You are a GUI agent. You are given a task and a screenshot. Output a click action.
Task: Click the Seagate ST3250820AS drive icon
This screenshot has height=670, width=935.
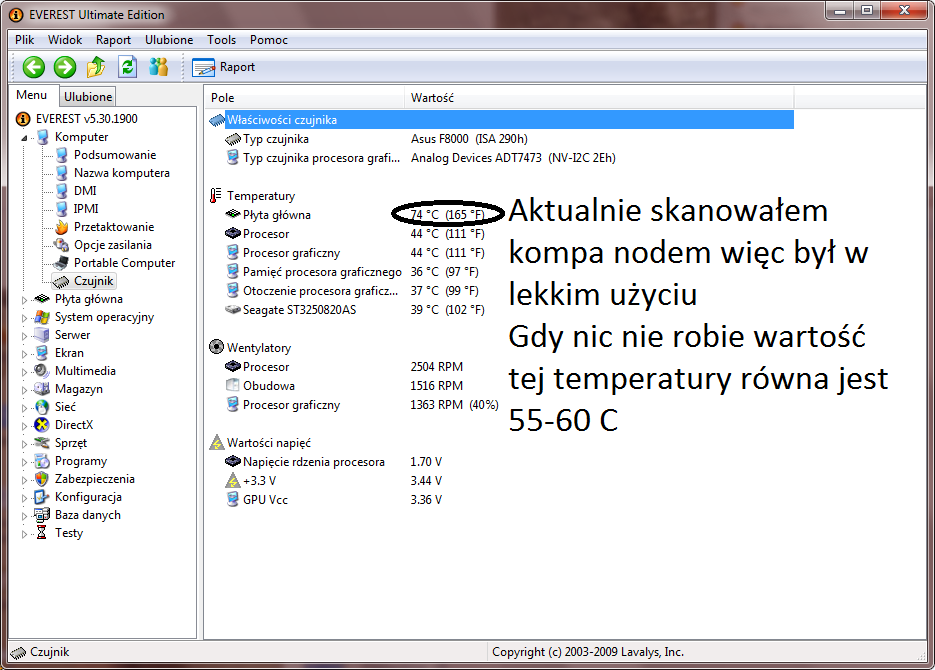click(x=233, y=309)
